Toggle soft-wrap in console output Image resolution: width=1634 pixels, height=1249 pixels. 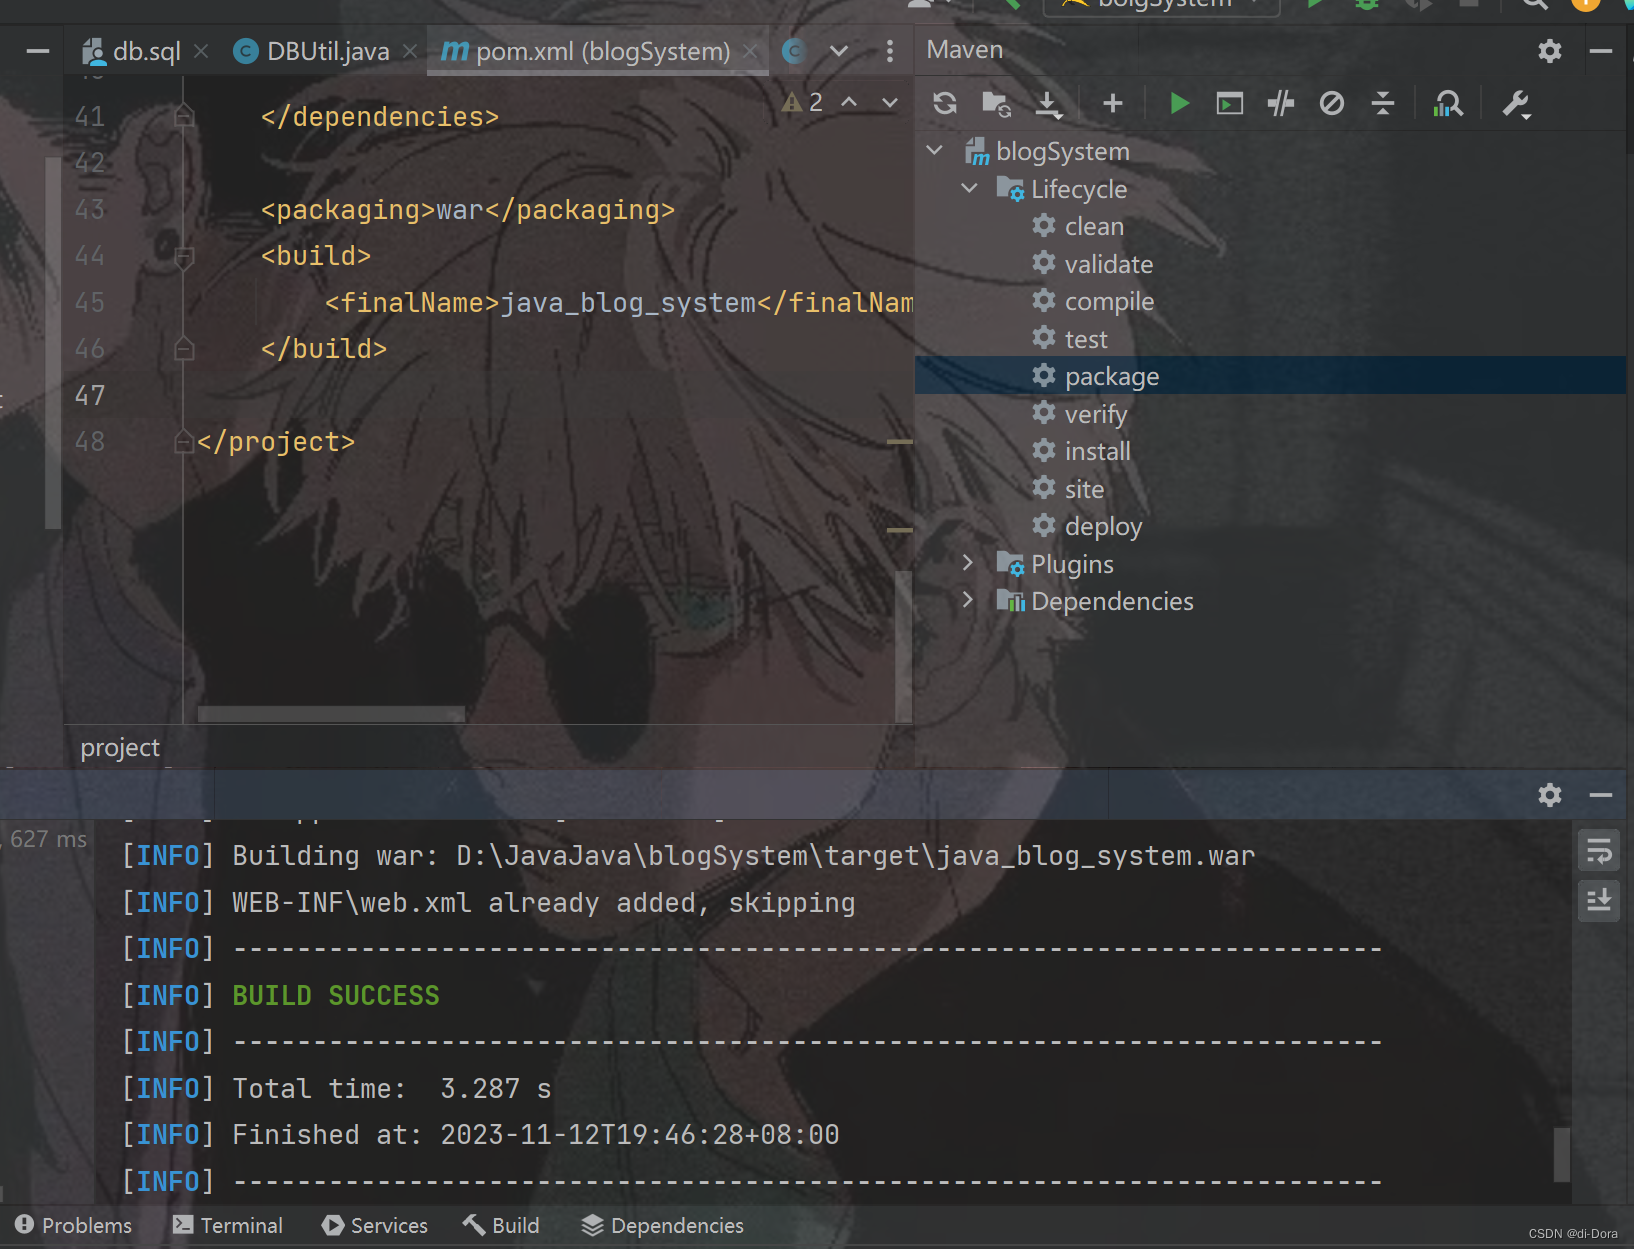(1599, 852)
